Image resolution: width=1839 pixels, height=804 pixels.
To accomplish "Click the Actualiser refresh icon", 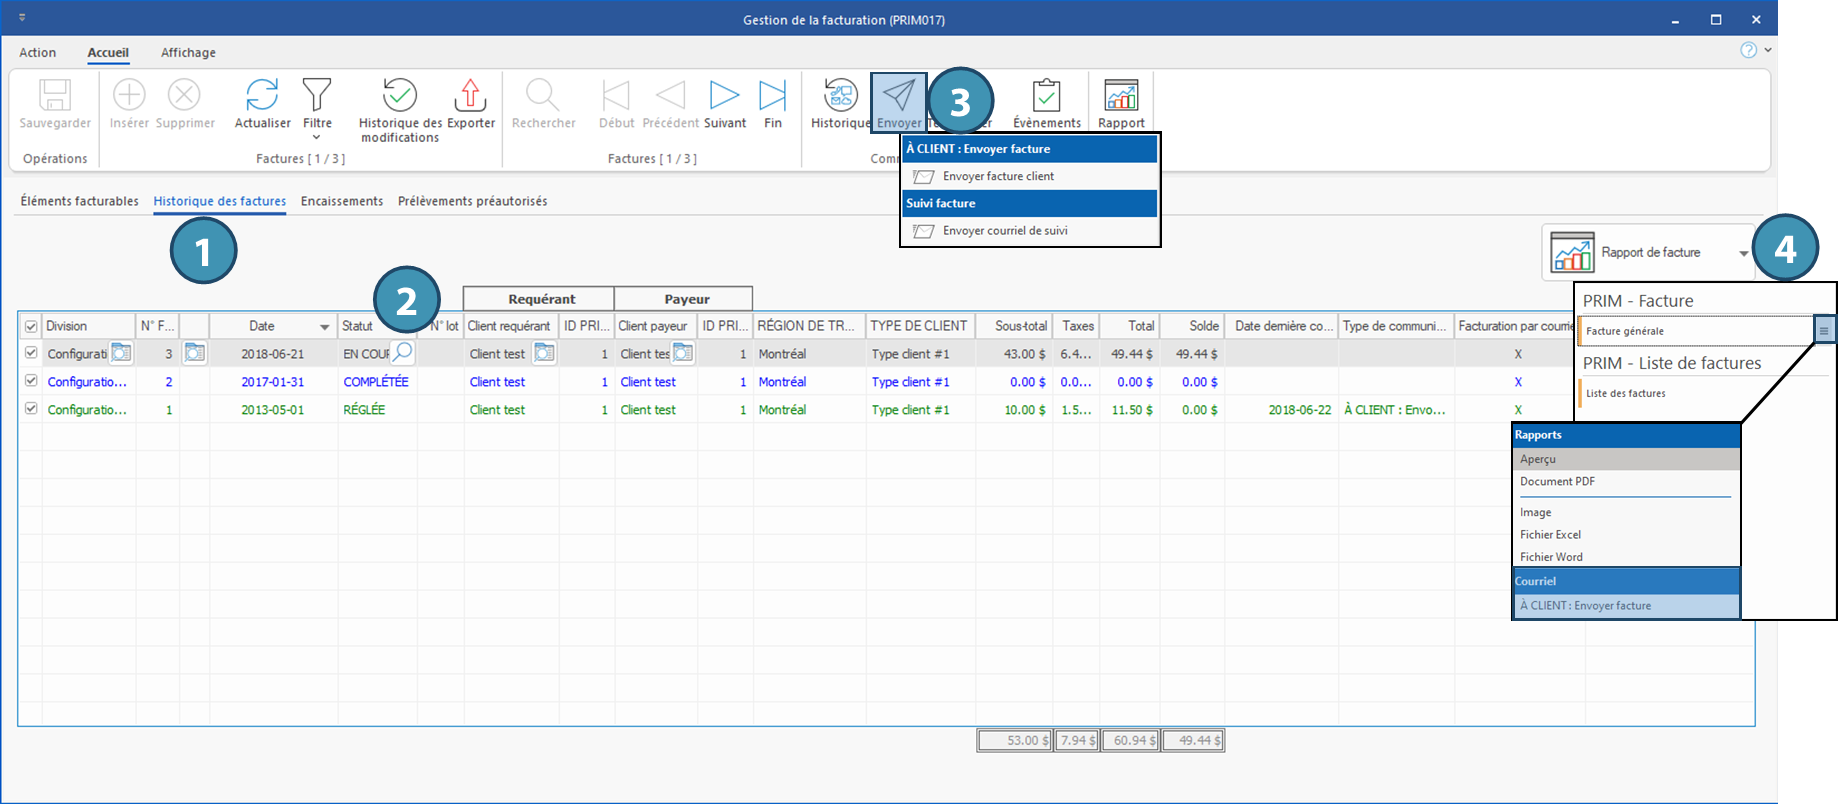I will [262, 96].
